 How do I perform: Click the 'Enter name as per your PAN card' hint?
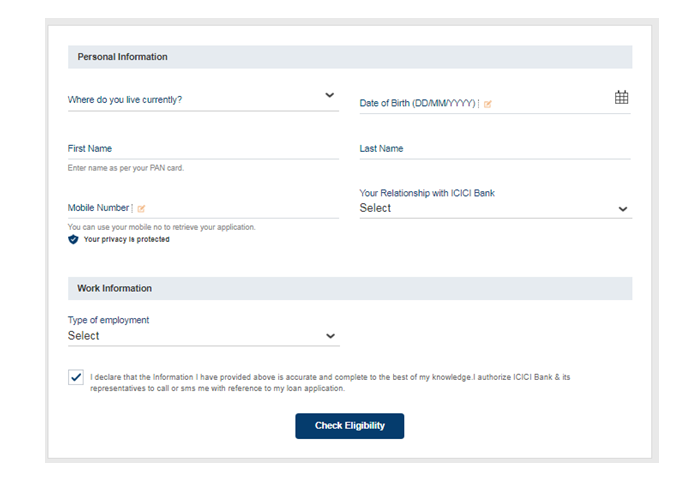[x=126, y=168]
